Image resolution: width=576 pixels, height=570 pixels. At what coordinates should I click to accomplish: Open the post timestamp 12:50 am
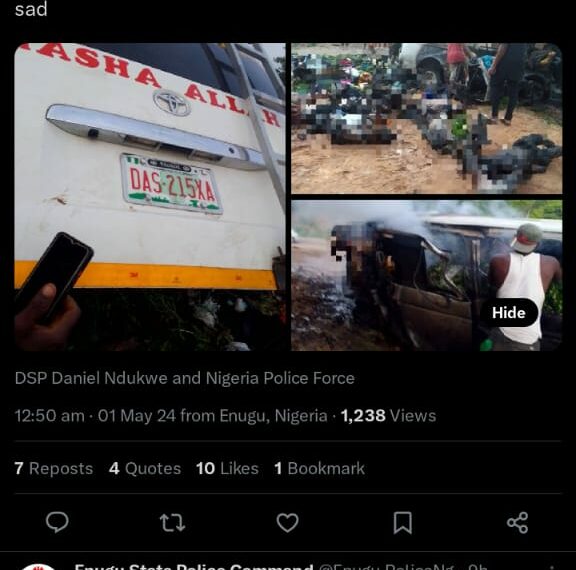50,416
